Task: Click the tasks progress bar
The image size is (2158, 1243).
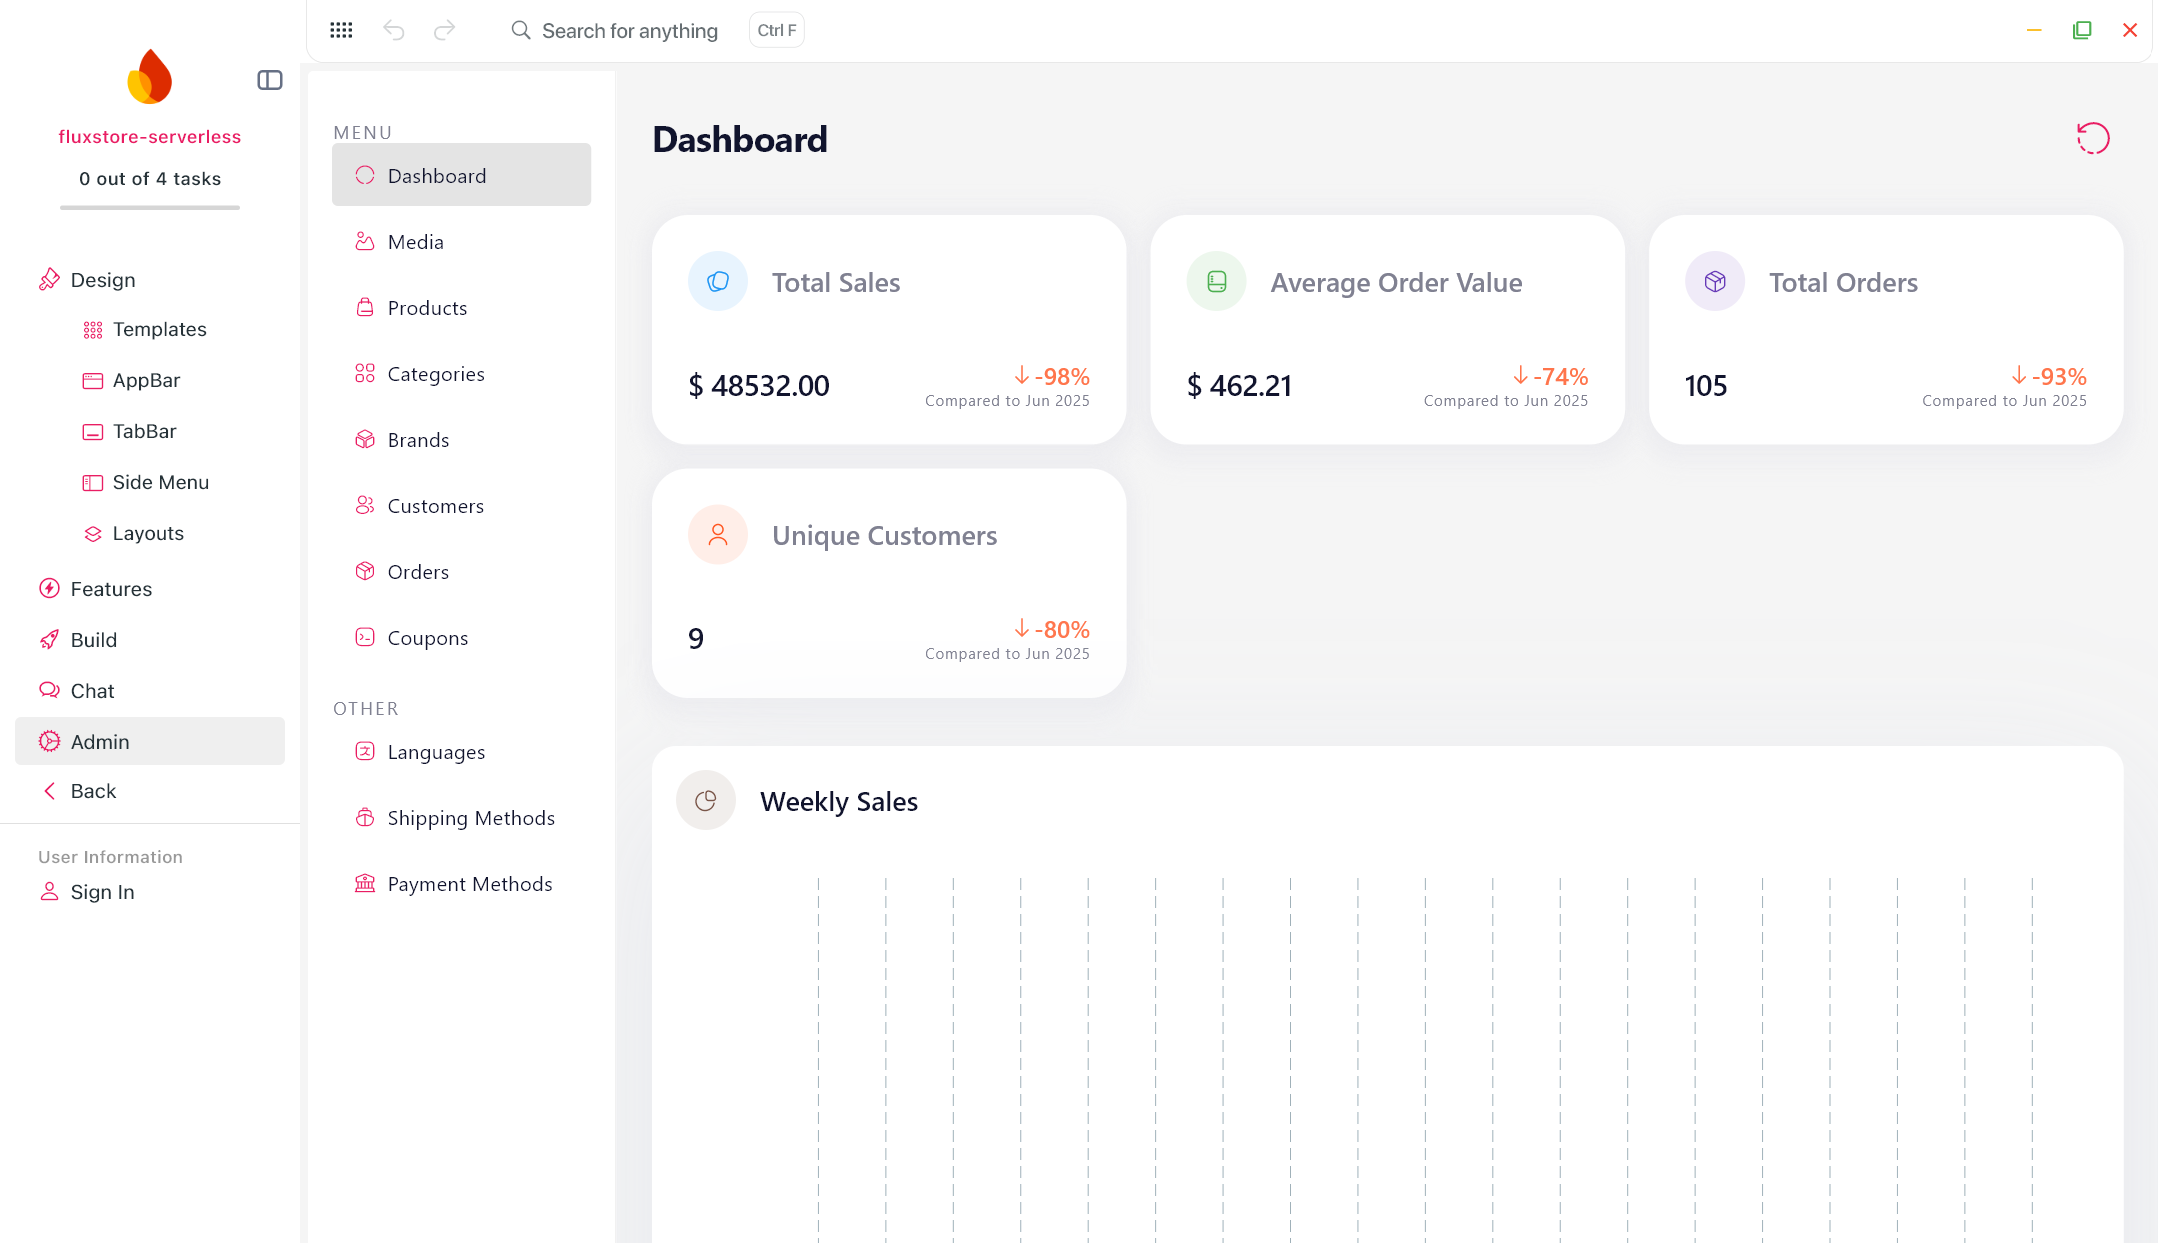Action: pyautogui.click(x=149, y=207)
